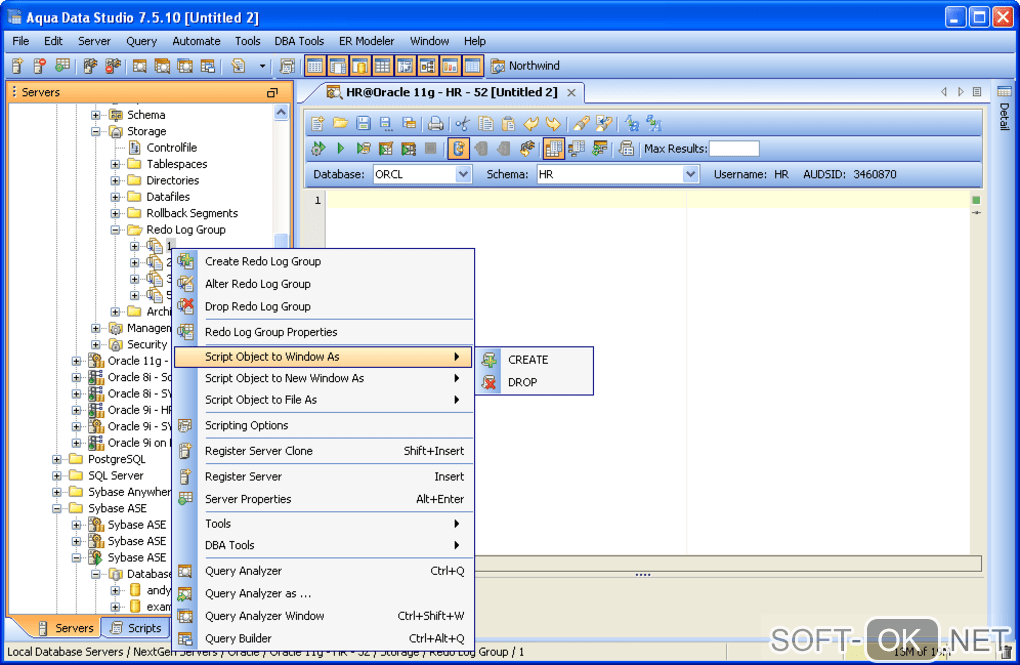Toggle the diagram layout button in main toolbar

(427, 66)
